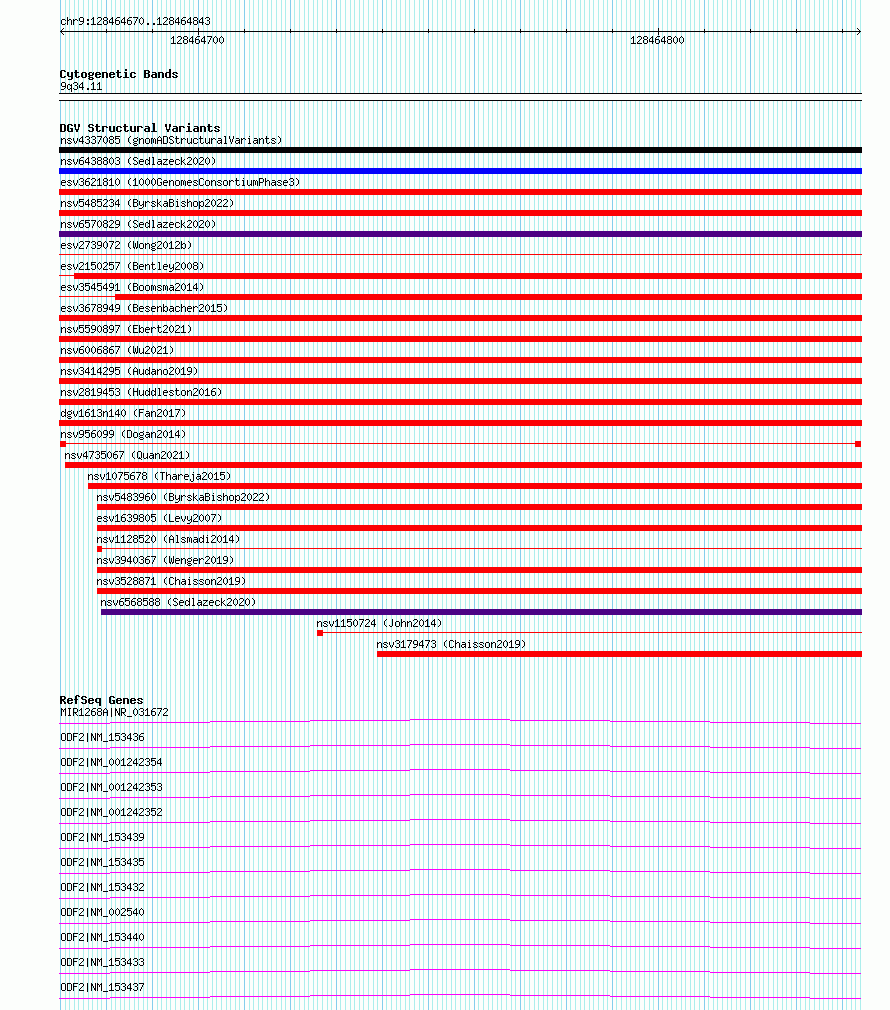This screenshot has width=890, height=1010.
Task: Click the nsv1075678 (Thareja2015) label
Action: click(159, 476)
